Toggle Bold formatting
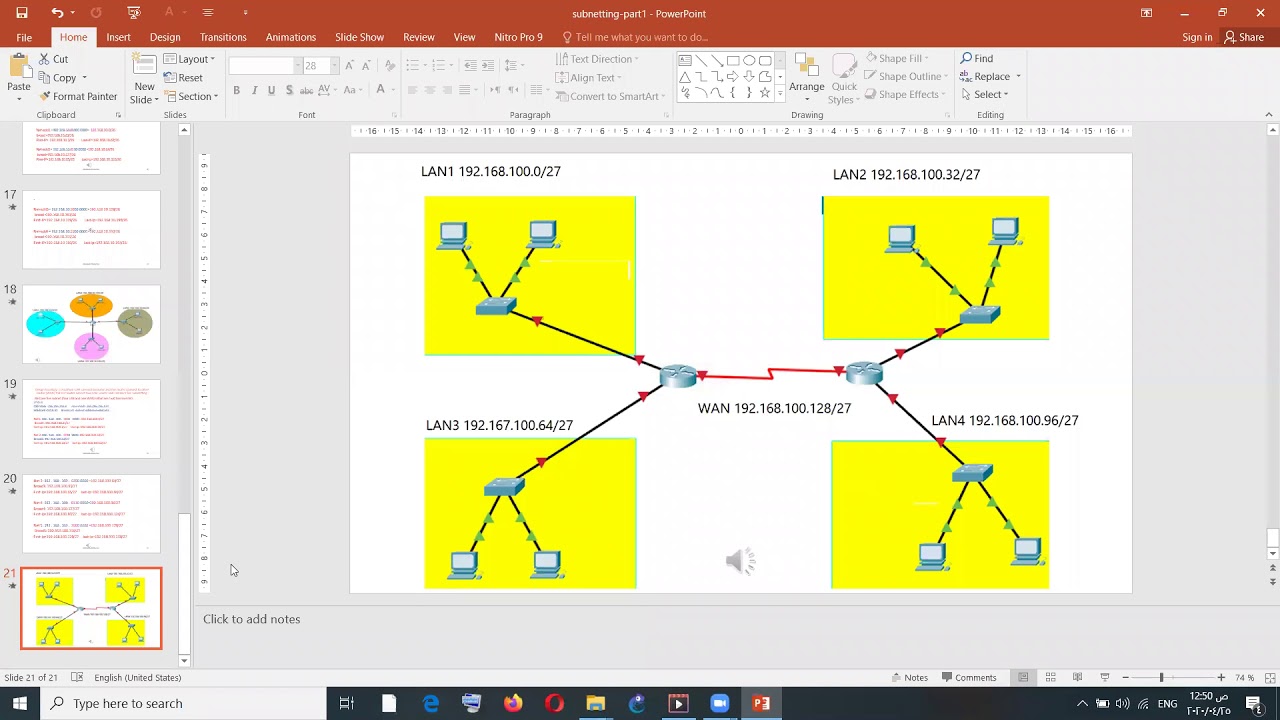Image resolution: width=1280 pixels, height=720 pixels. (x=236, y=90)
